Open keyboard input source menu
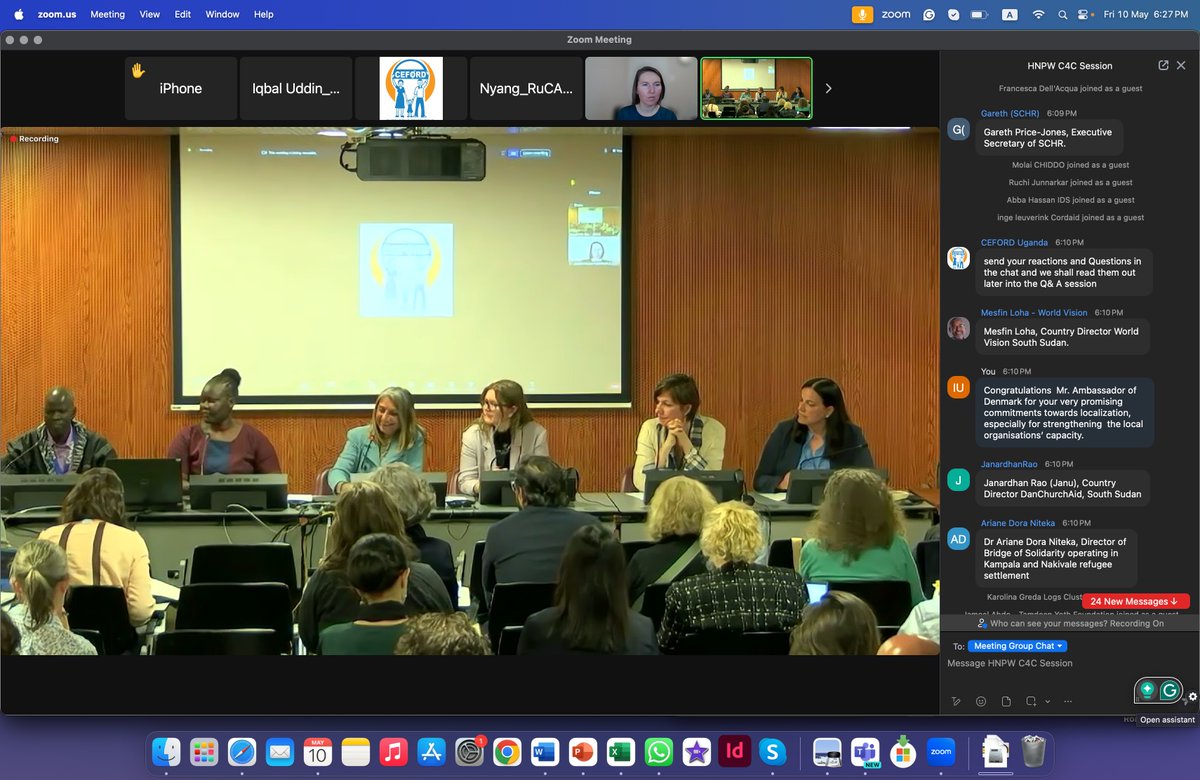 pyautogui.click(x=1010, y=14)
